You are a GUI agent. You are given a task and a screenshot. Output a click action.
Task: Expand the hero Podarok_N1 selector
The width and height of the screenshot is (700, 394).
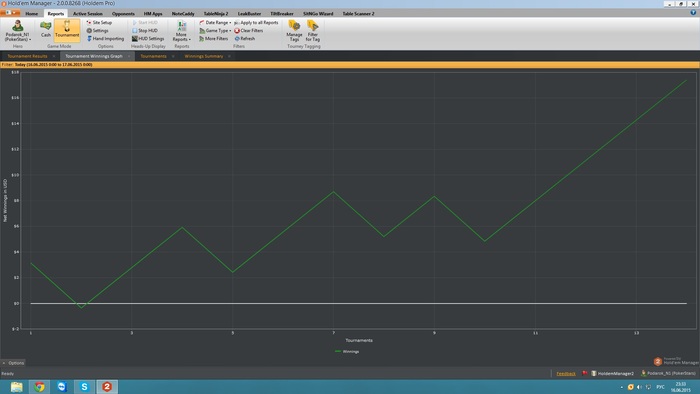pyautogui.click(x=18, y=30)
